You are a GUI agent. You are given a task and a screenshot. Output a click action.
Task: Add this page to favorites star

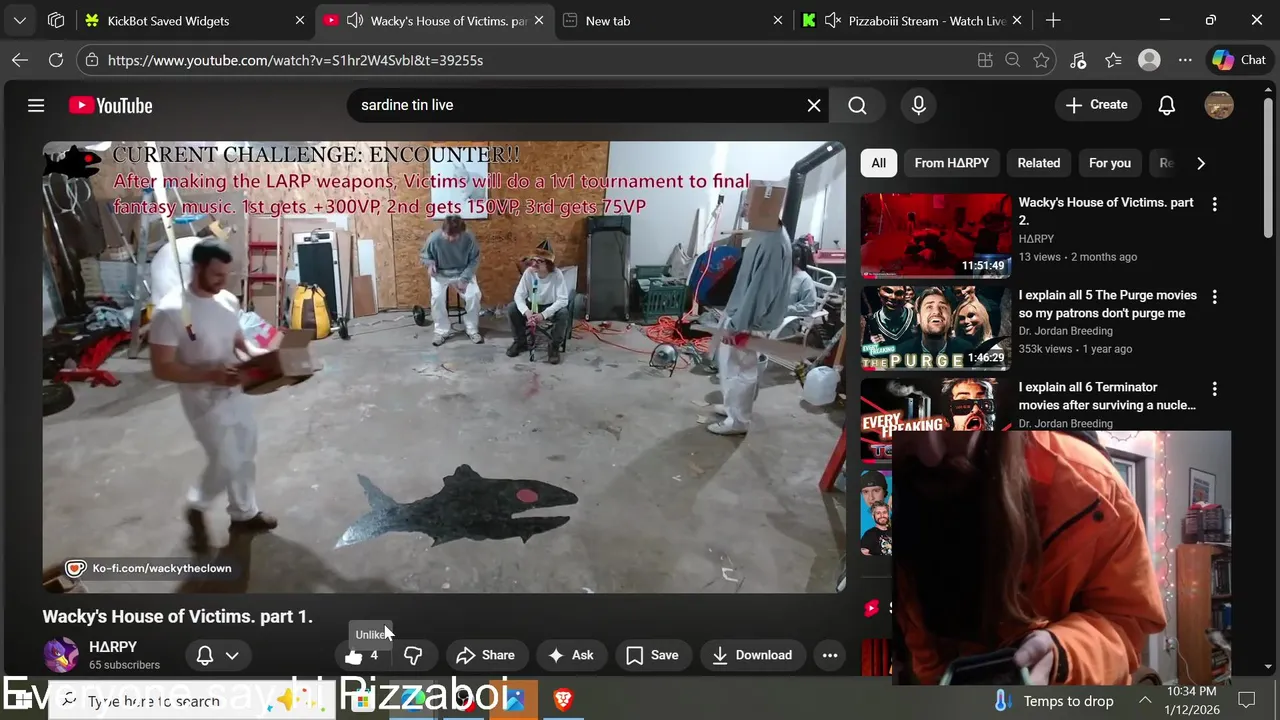coord(1041,60)
